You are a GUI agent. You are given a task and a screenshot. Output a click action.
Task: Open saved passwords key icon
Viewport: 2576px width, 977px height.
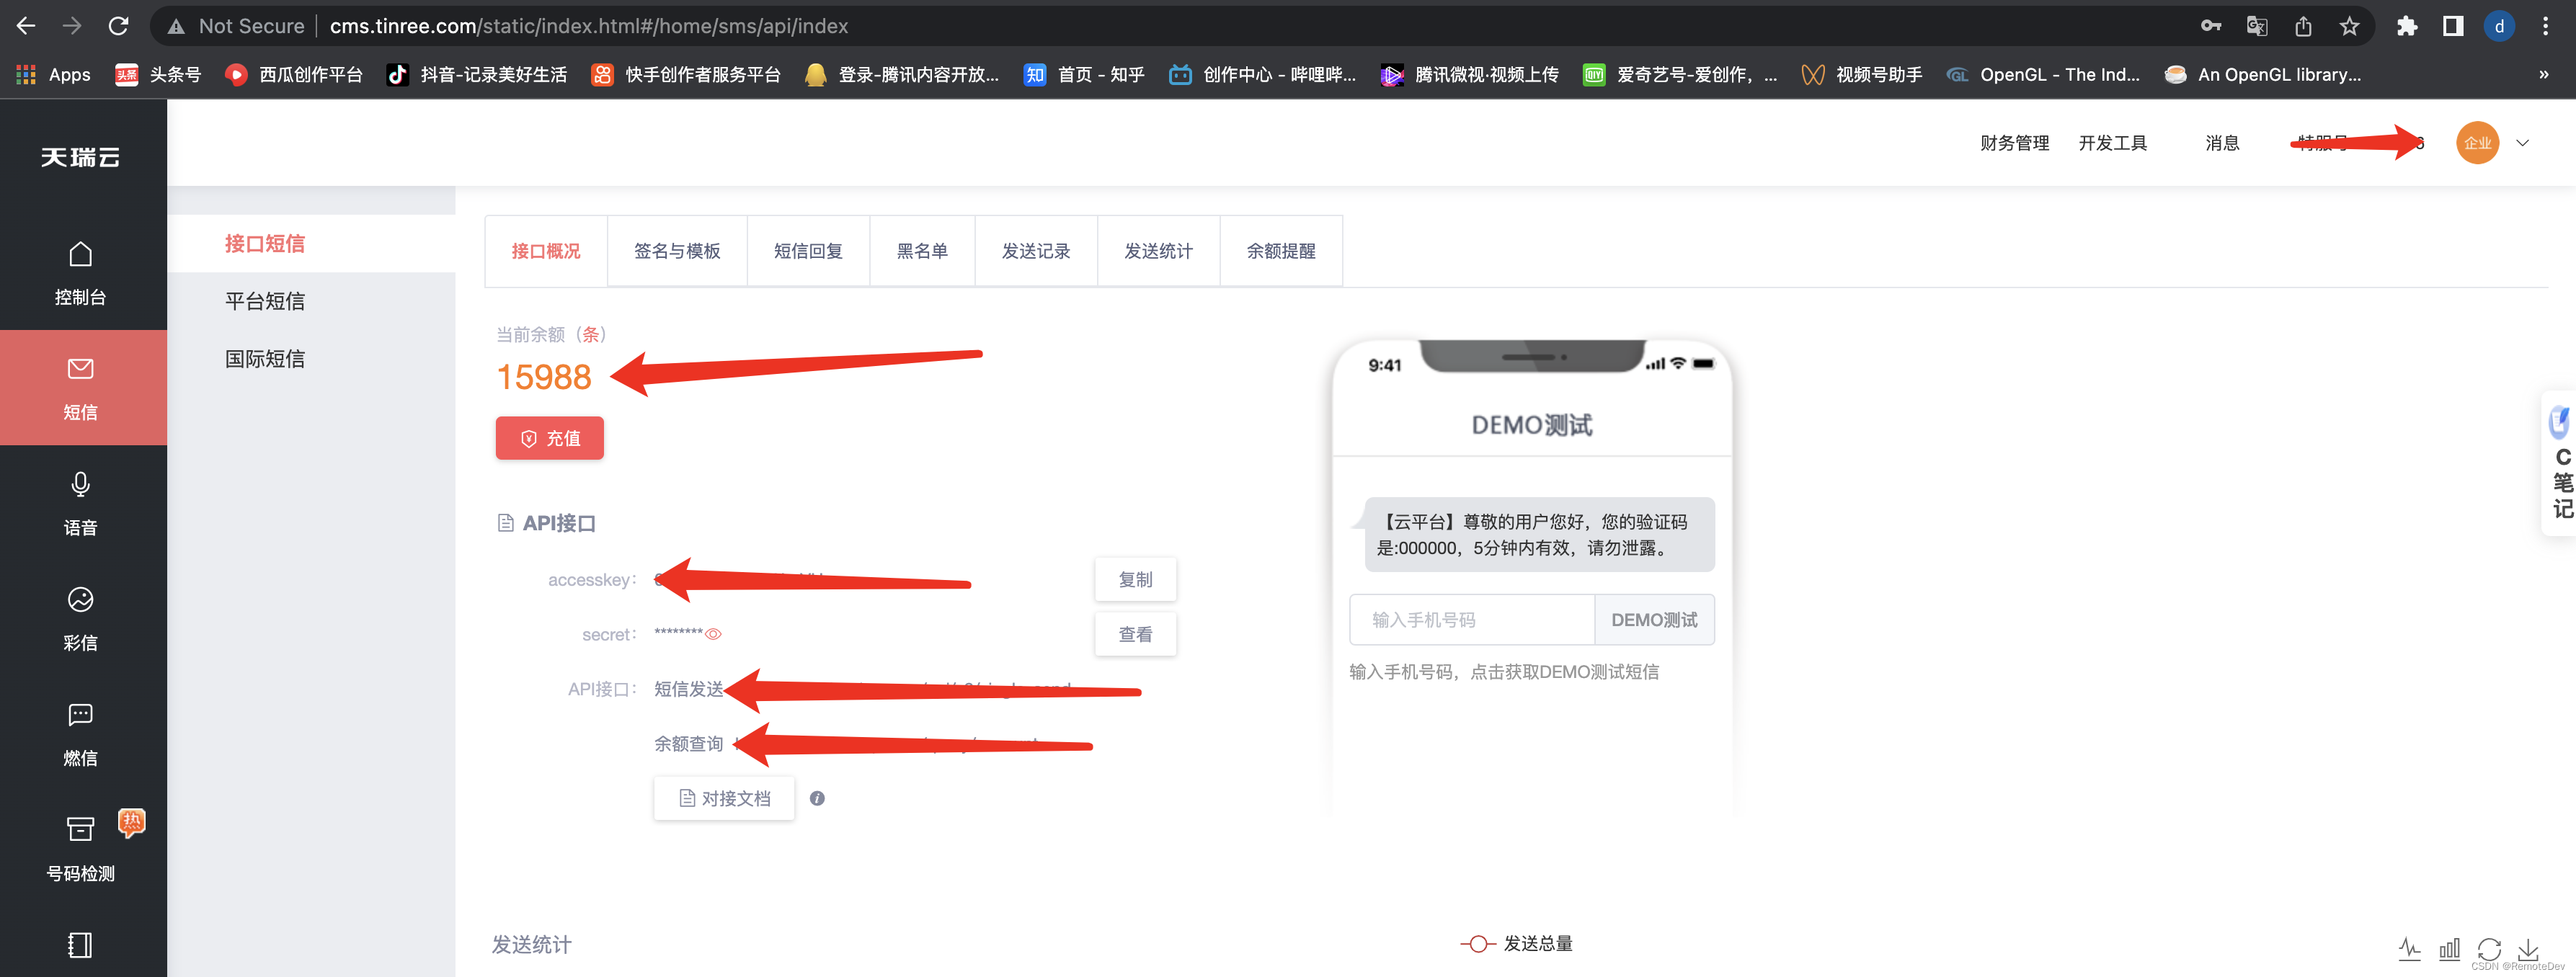[x=2211, y=26]
